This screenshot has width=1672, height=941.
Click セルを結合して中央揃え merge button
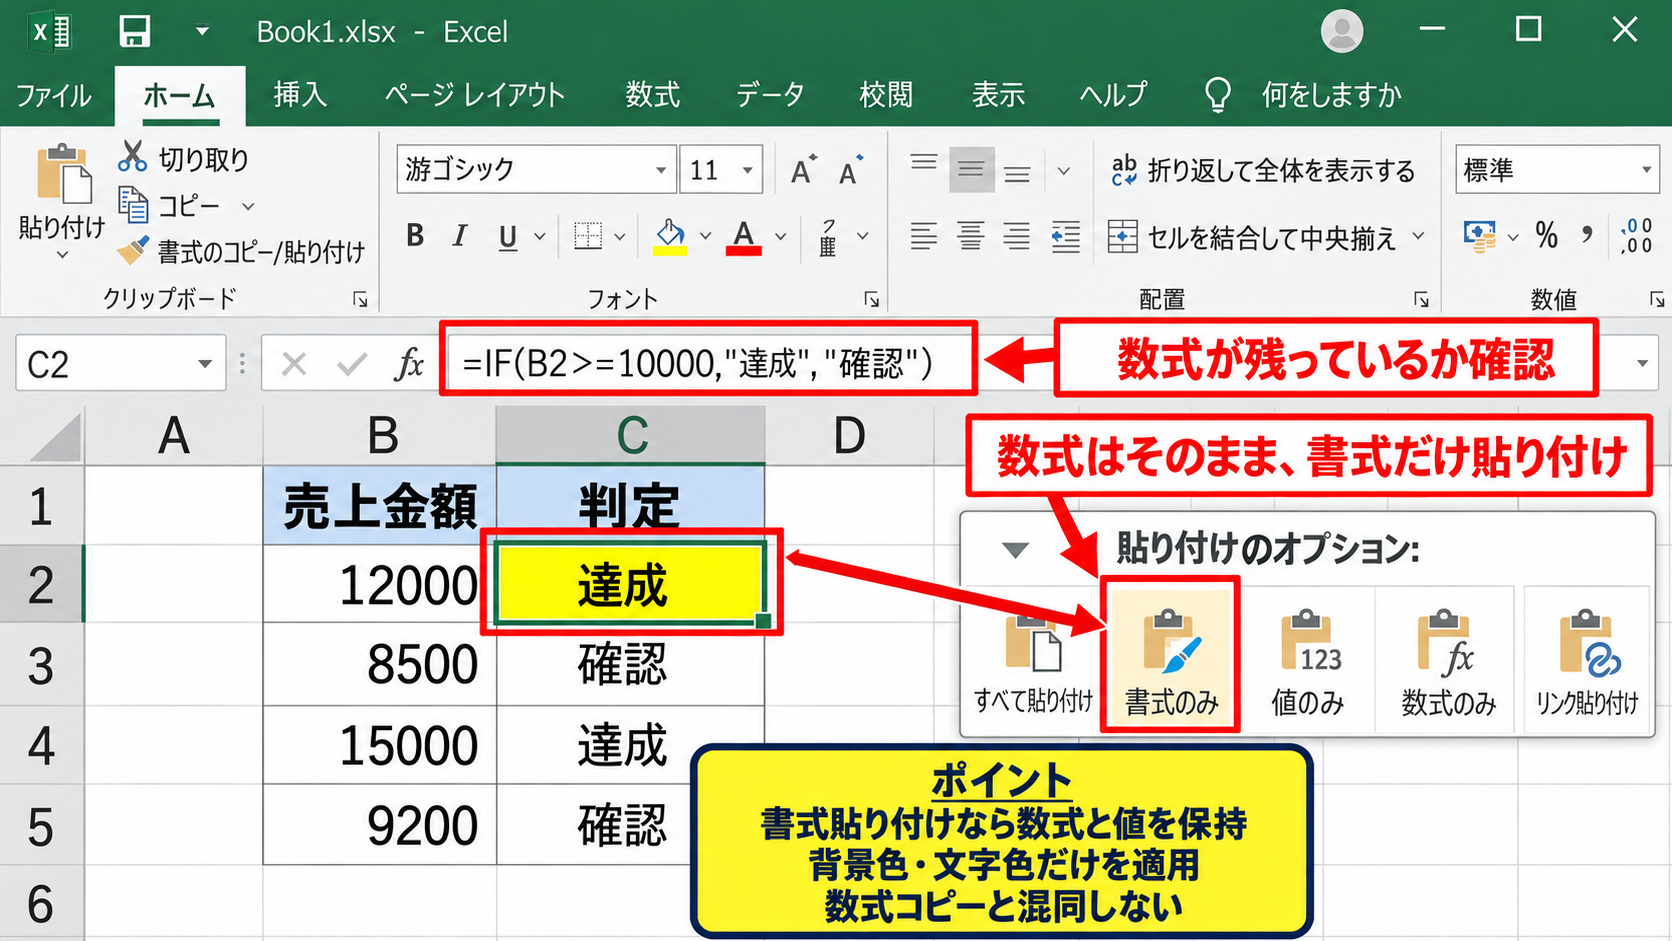pos(1253,237)
